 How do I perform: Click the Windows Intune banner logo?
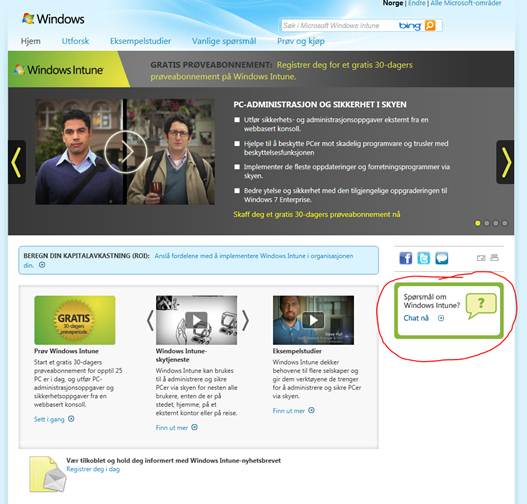[59, 70]
